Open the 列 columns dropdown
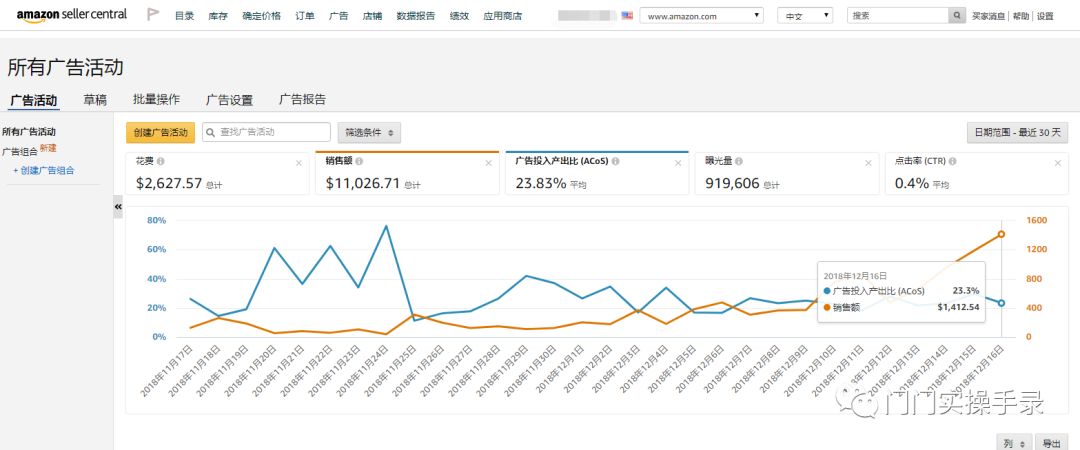The height and width of the screenshot is (450, 1080). pos(1011,442)
